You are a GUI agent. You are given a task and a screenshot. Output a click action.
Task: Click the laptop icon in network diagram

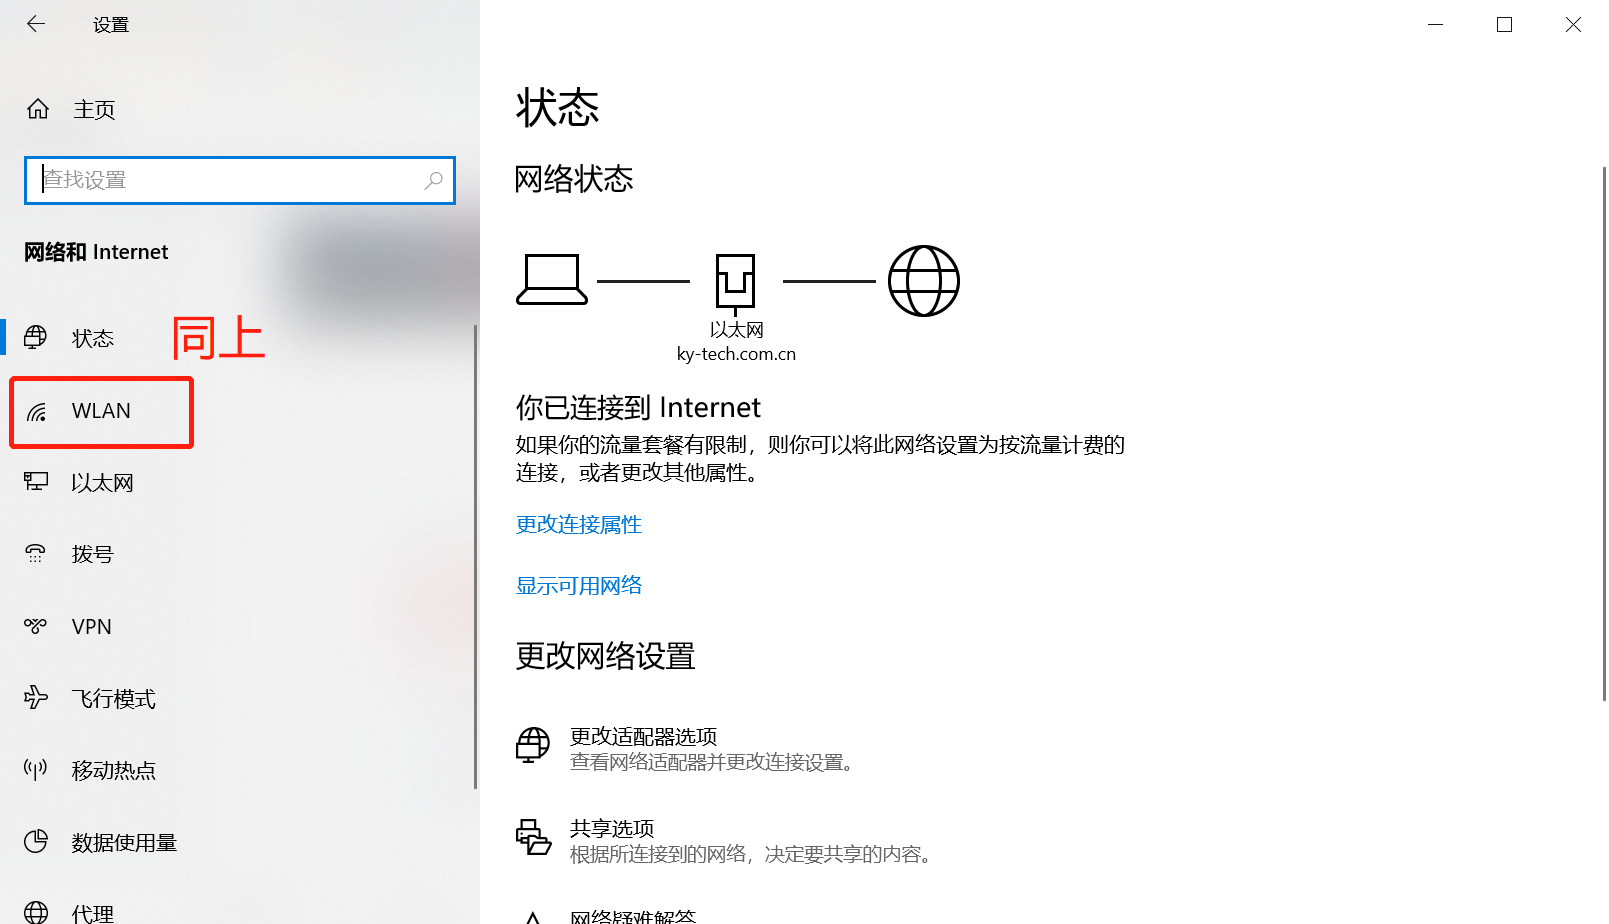coord(552,279)
